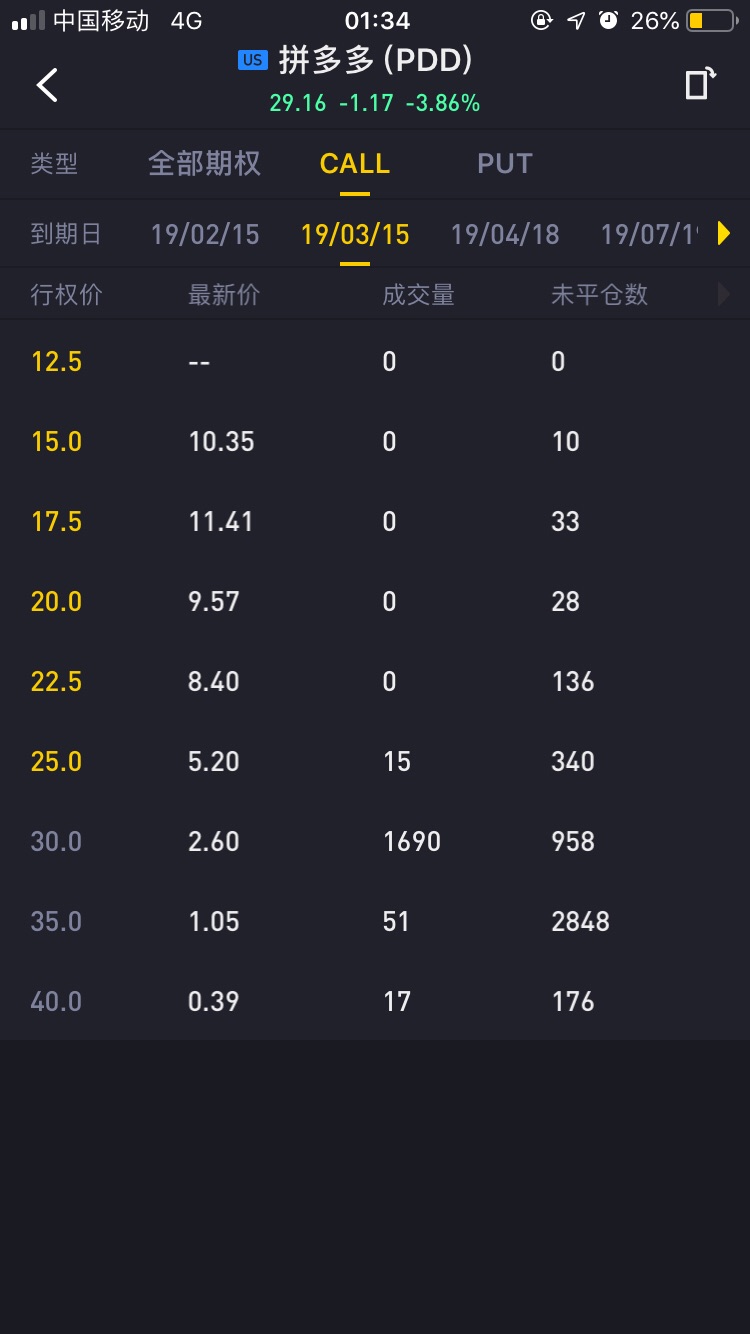This screenshot has width=750, height=1334.
Task: Tap the location arrow status icon
Action: pyautogui.click(x=576, y=20)
